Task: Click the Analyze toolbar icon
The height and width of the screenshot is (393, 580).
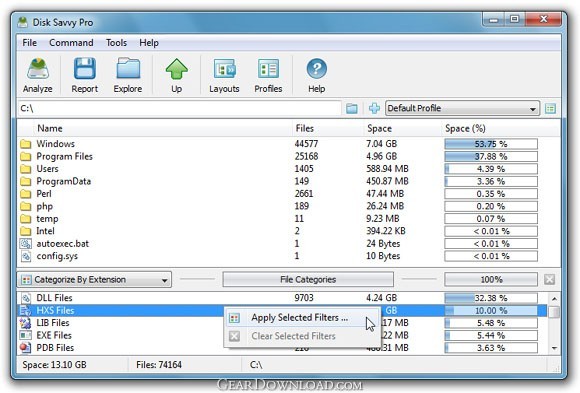Action: coord(38,69)
